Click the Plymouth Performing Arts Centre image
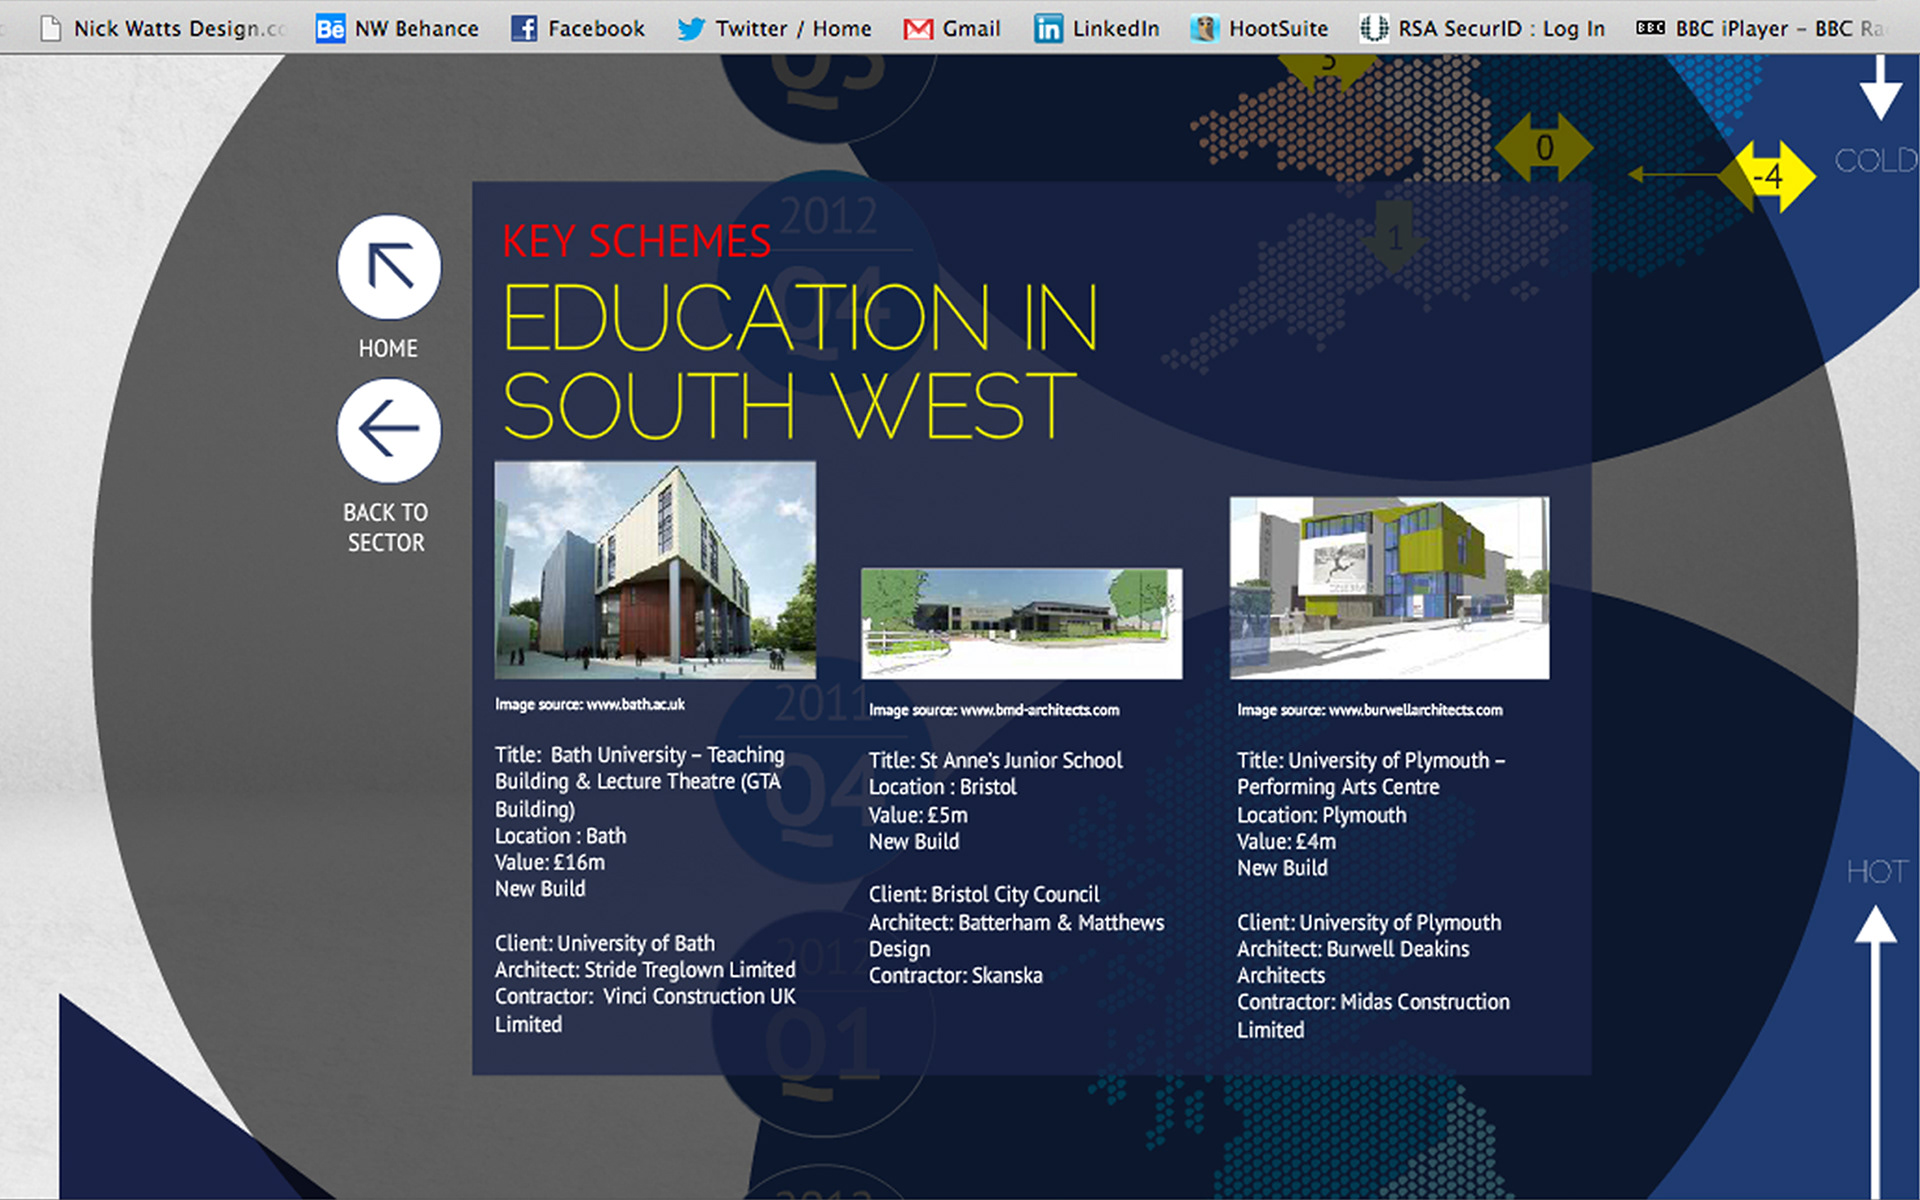 tap(1389, 588)
